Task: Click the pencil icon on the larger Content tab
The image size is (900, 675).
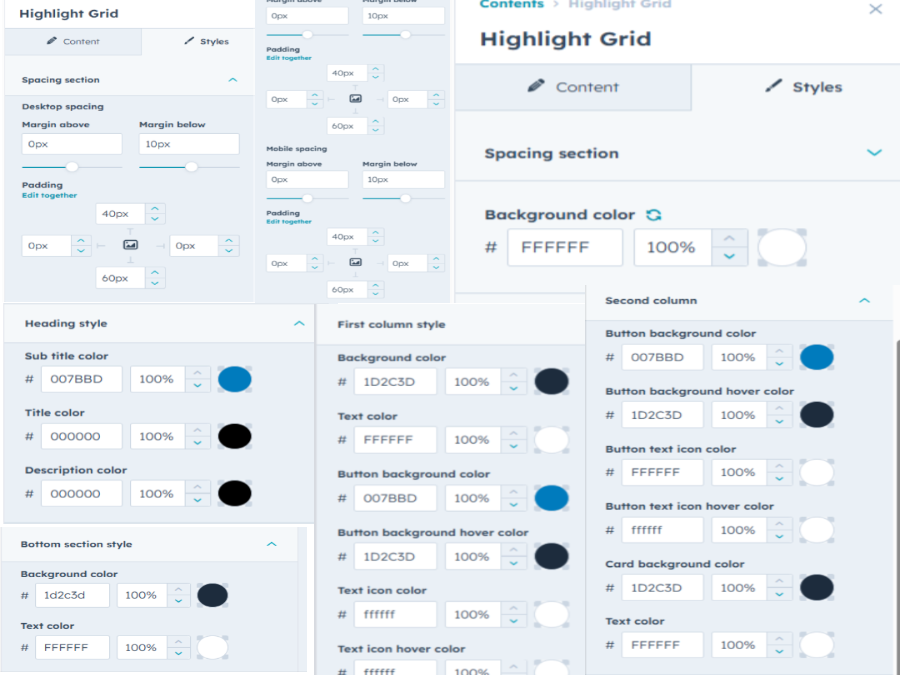Action: tap(536, 87)
